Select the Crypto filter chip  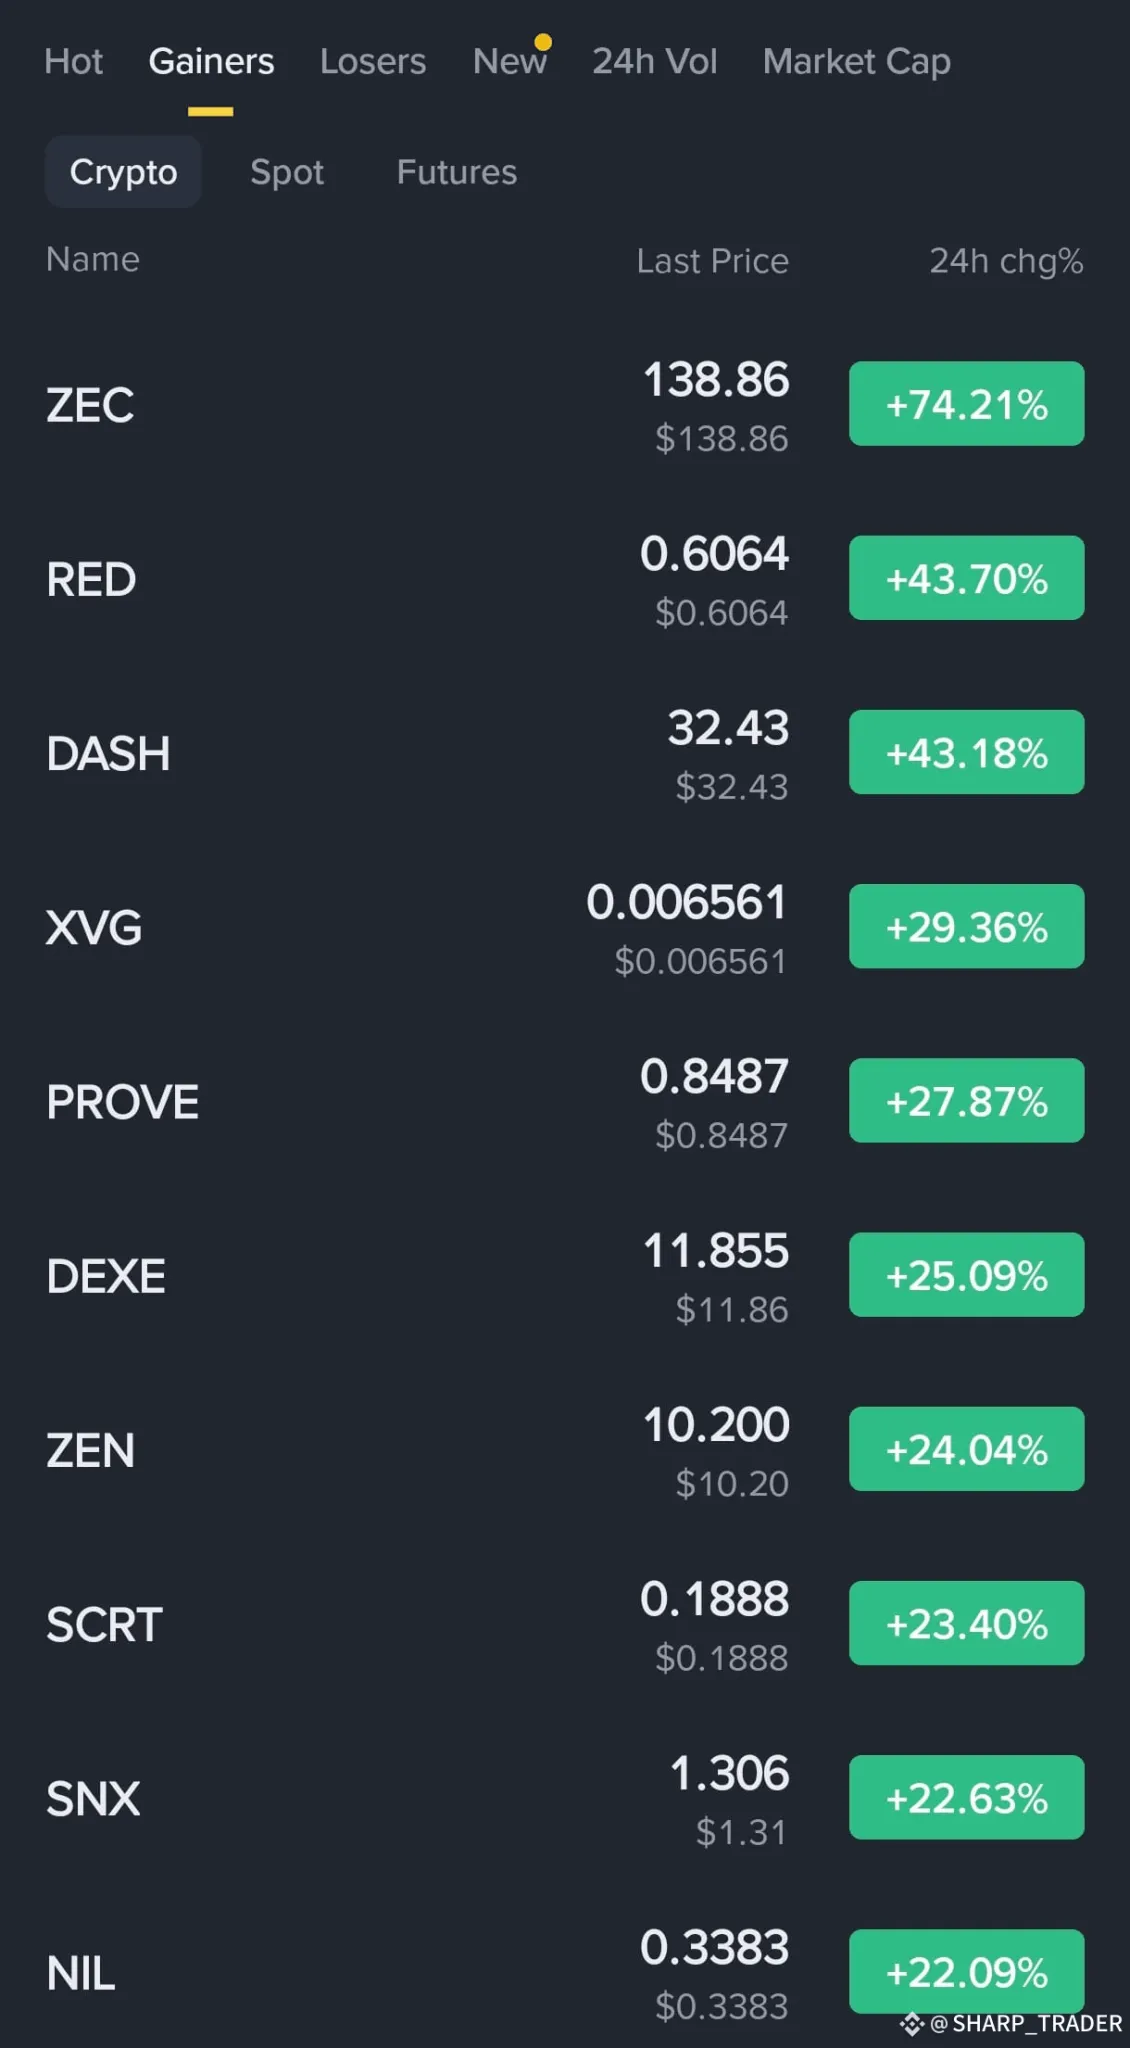coord(123,172)
